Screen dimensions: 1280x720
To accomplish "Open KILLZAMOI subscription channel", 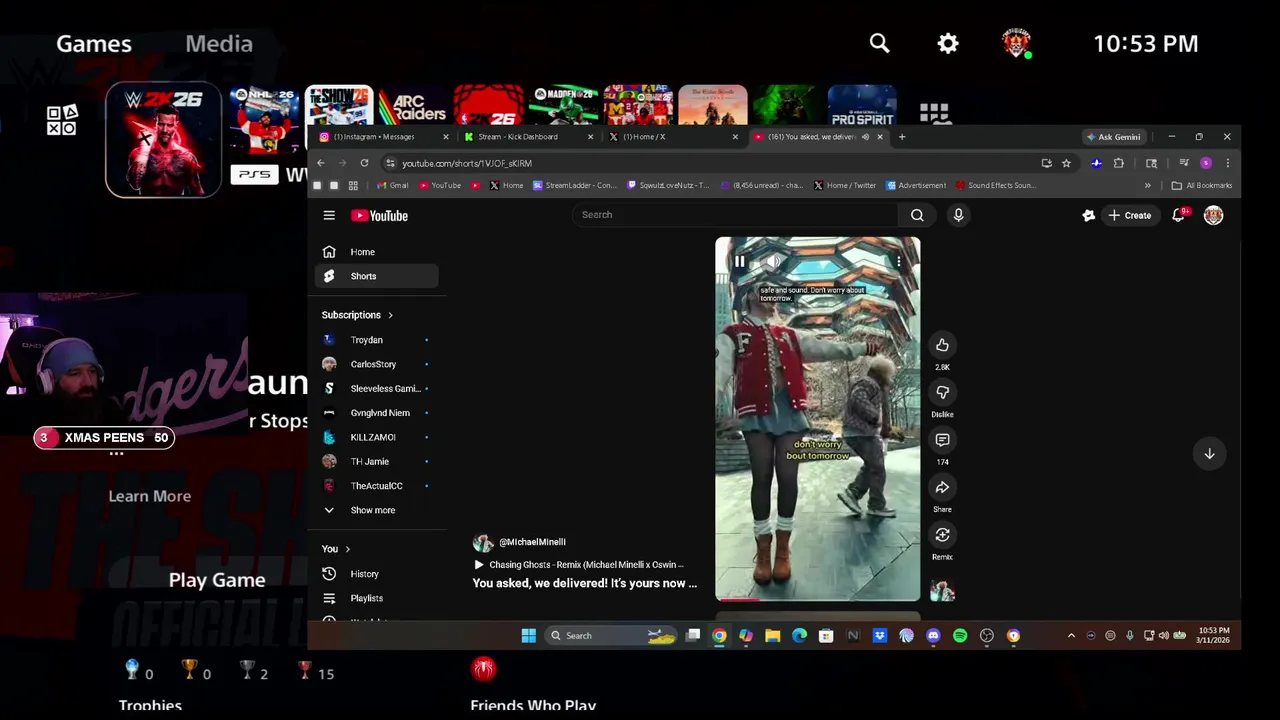I will [x=376, y=437].
